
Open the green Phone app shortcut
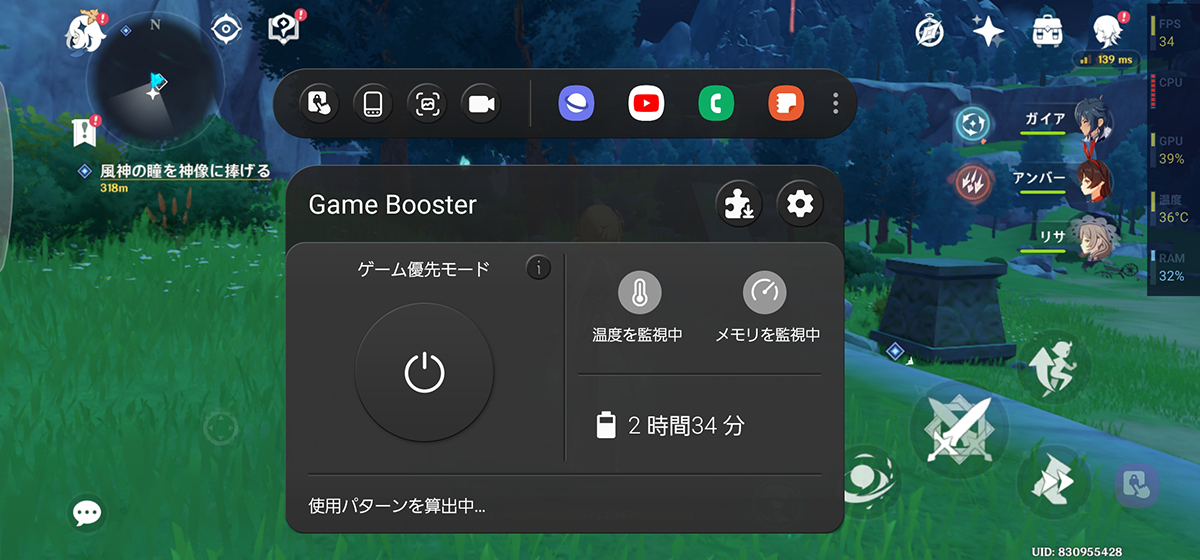(716, 103)
